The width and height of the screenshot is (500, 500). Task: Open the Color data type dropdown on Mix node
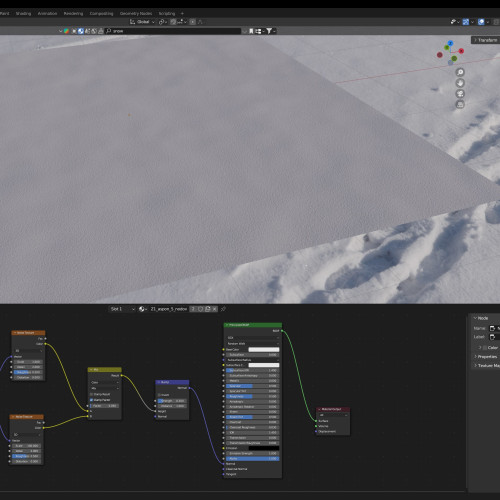click(x=105, y=382)
